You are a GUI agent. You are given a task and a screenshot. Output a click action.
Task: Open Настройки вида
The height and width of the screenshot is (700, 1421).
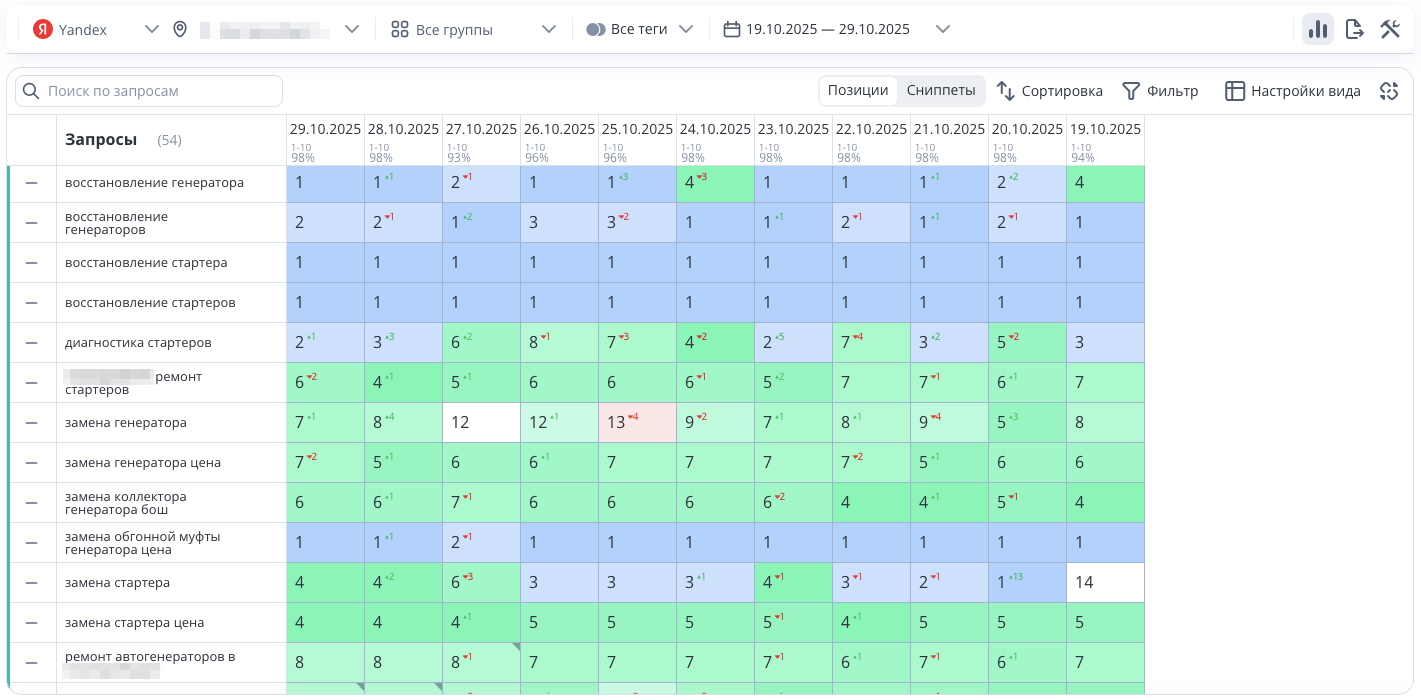pyautogui.click(x=1293, y=91)
